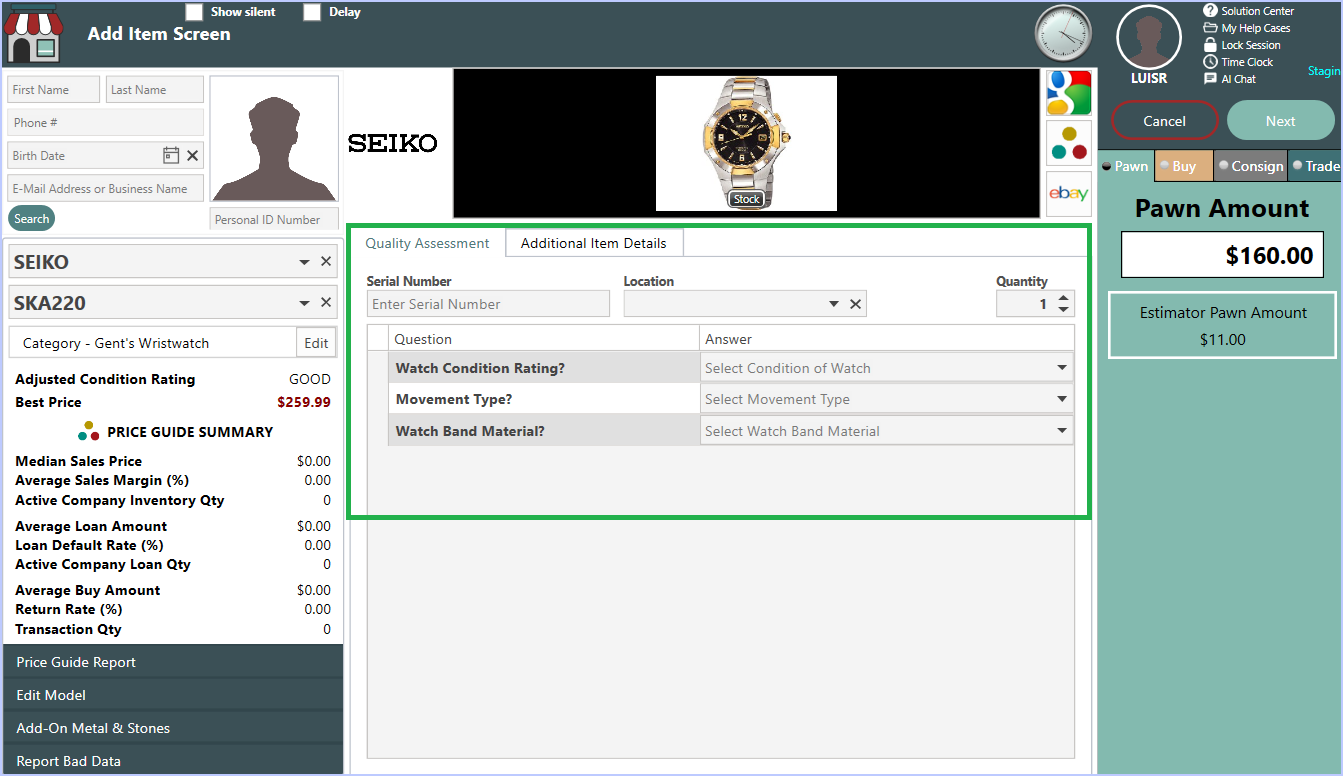
Task: Click Adjusted Condition Rating GOOD value
Action: [310, 379]
